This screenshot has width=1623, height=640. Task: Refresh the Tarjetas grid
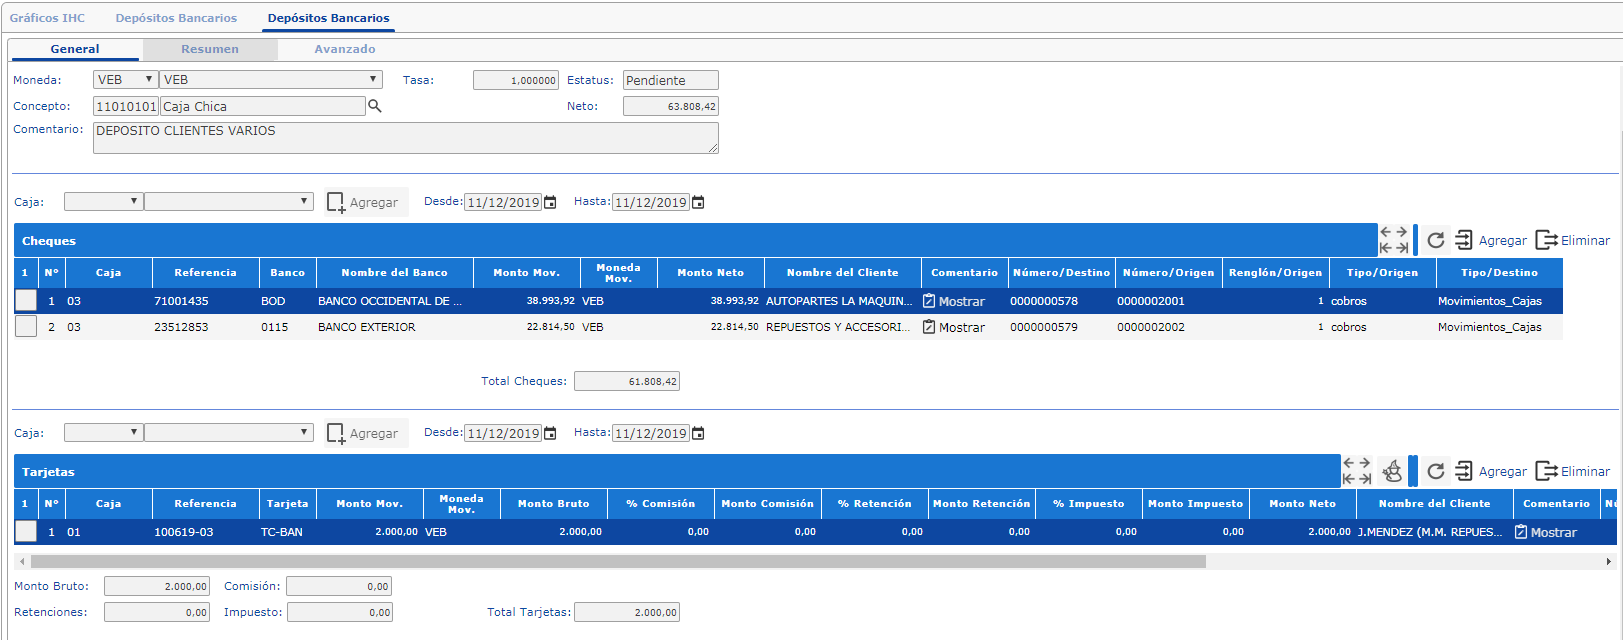pyautogui.click(x=1436, y=471)
